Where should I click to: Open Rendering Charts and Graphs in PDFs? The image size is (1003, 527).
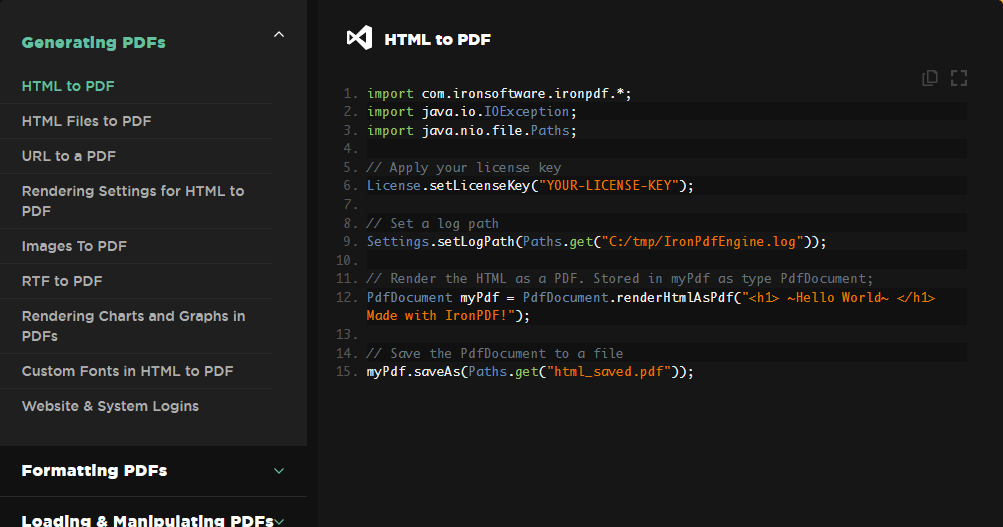tap(133, 326)
